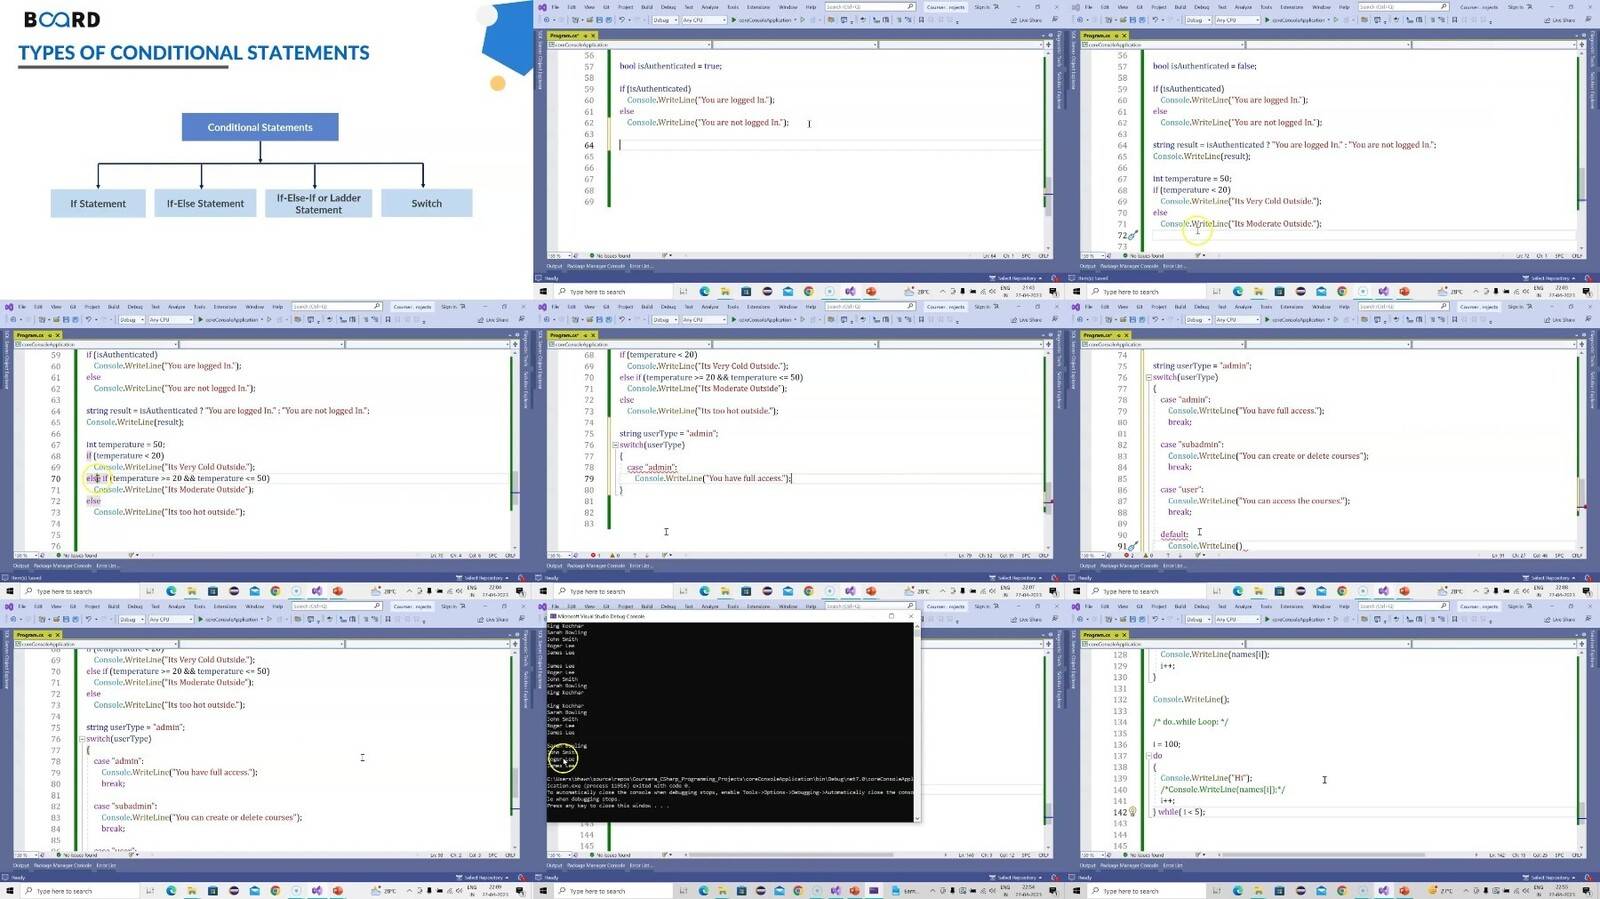Viewport: 1600px width, 899px height.
Task: Click Visual Studio taskbar icon under frame ending line 83
Action: click(850, 591)
